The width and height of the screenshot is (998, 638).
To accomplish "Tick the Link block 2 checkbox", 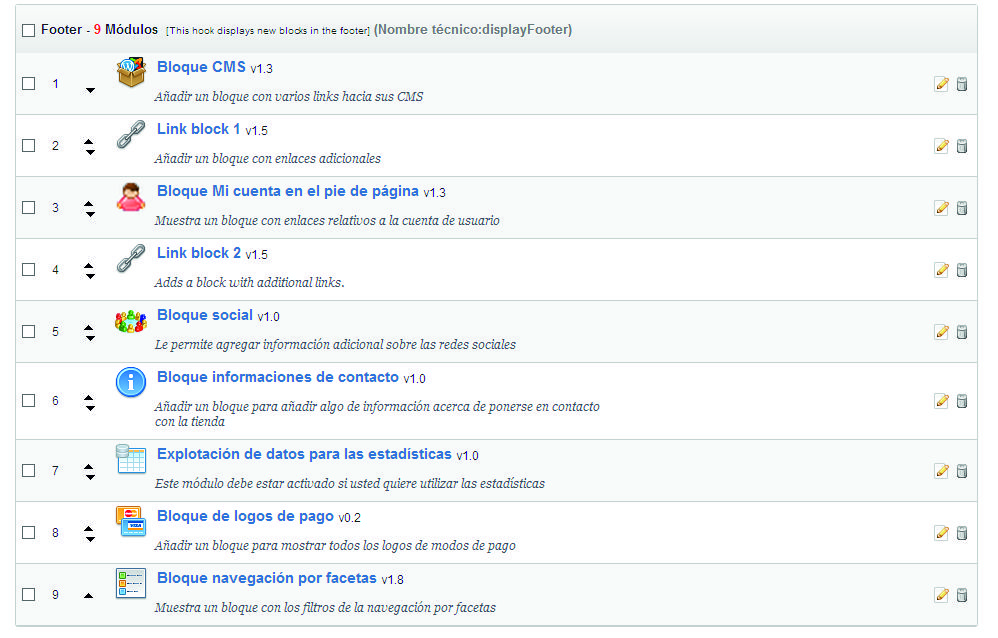I will pyautogui.click(x=29, y=270).
